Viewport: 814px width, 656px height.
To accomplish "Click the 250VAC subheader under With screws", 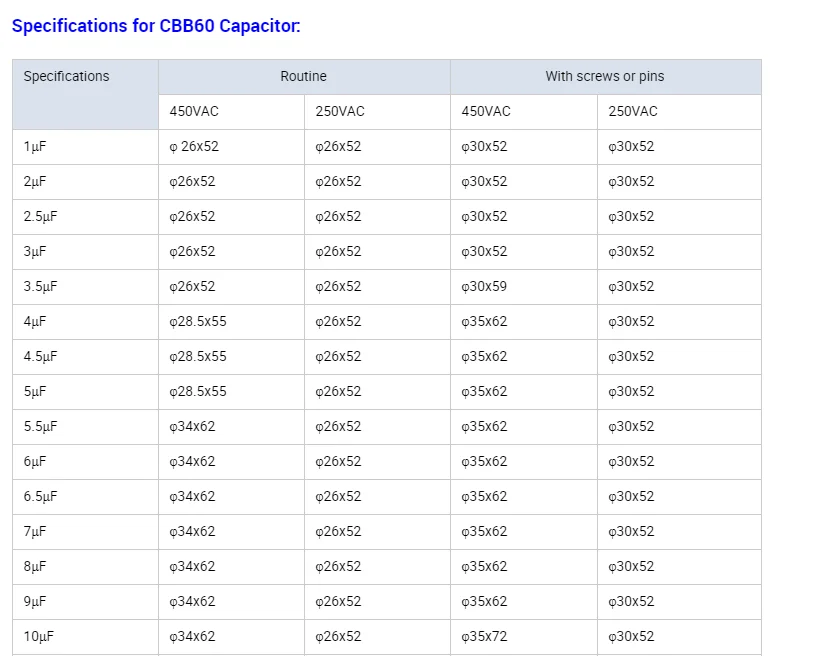I will [x=633, y=112].
